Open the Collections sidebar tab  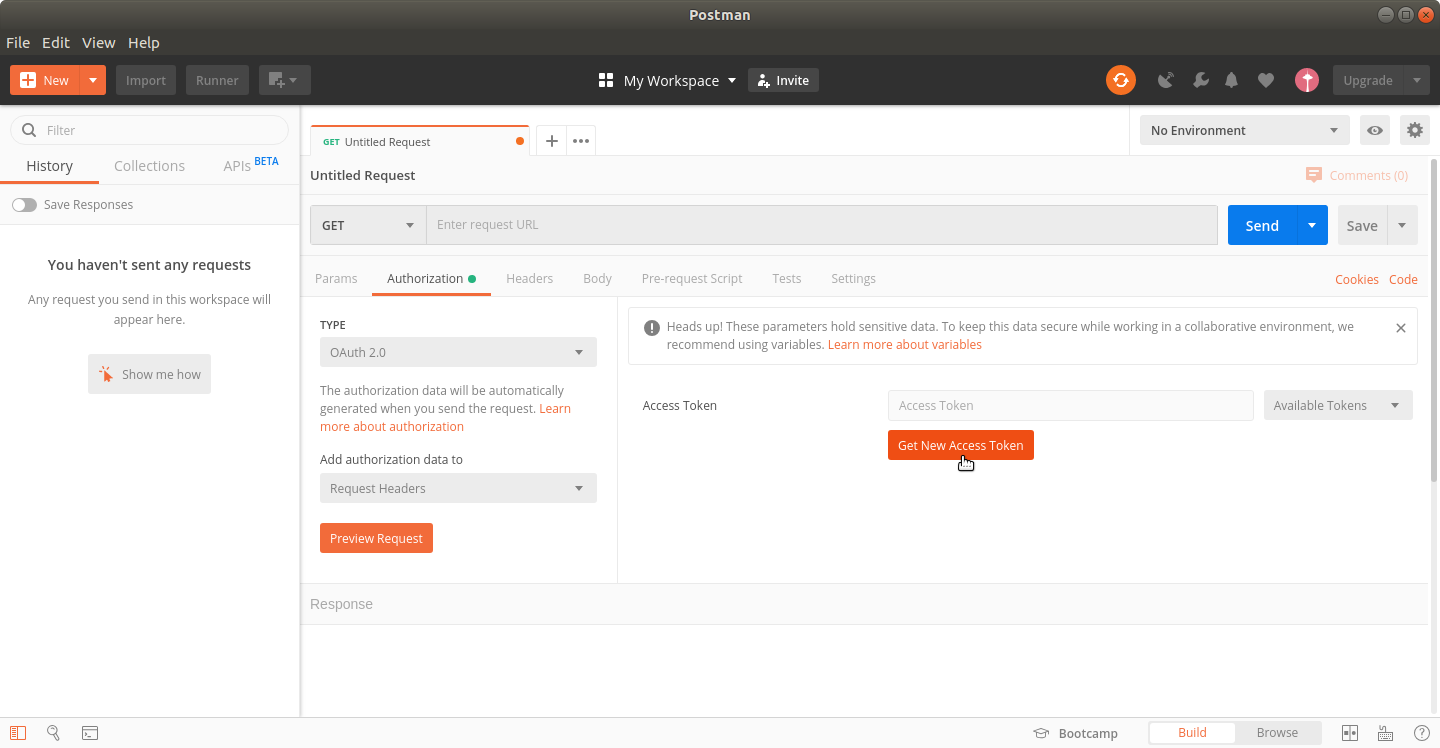tap(149, 166)
